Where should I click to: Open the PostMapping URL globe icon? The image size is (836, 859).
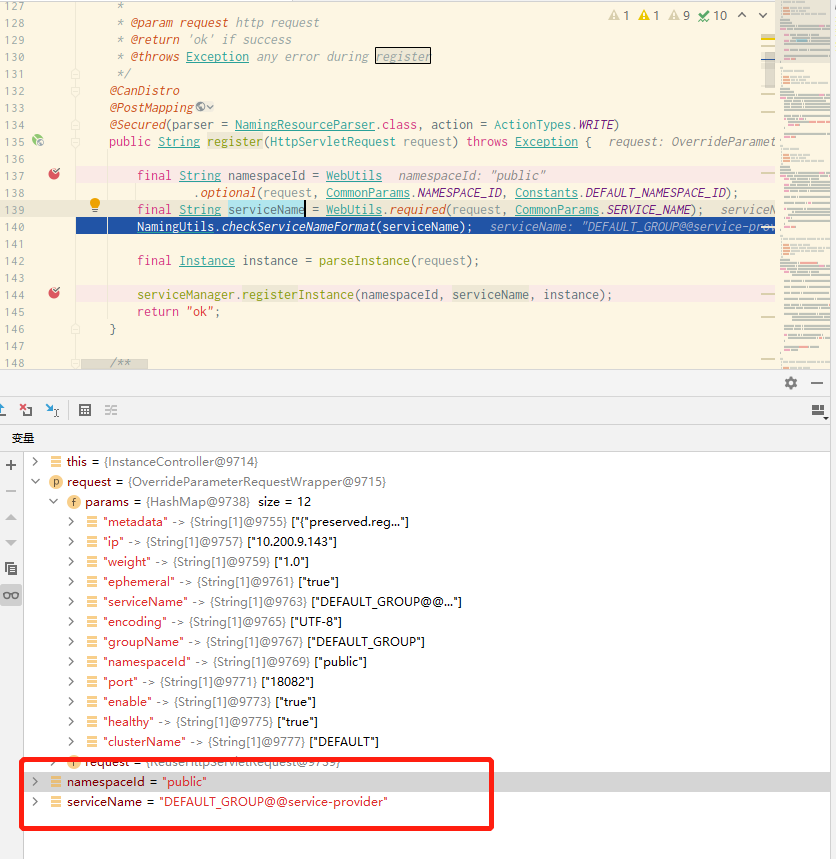[201, 107]
